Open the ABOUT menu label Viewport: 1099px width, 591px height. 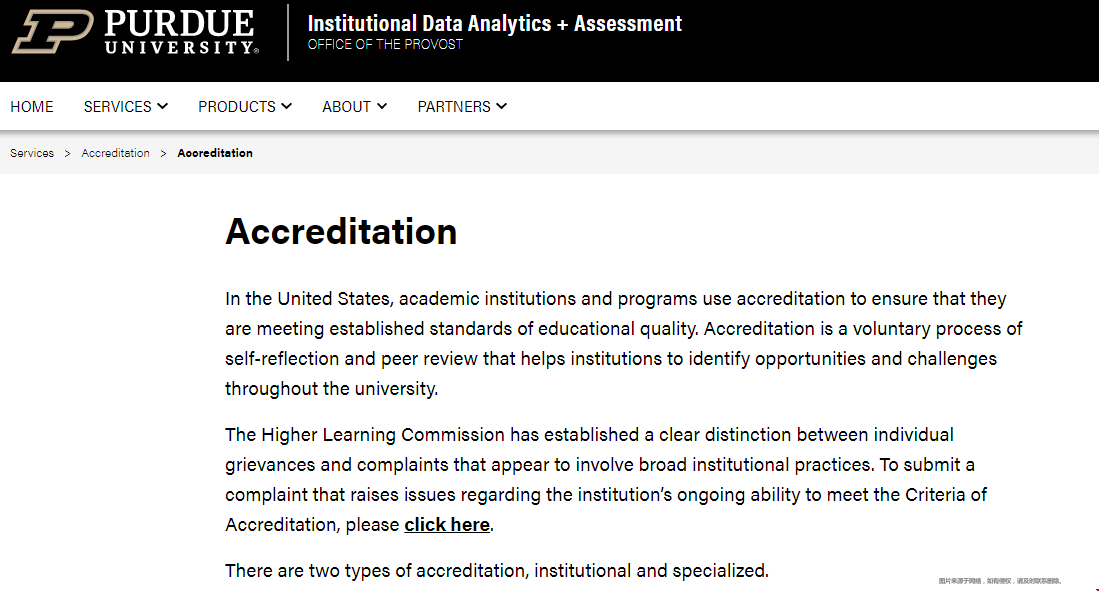(x=346, y=107)
